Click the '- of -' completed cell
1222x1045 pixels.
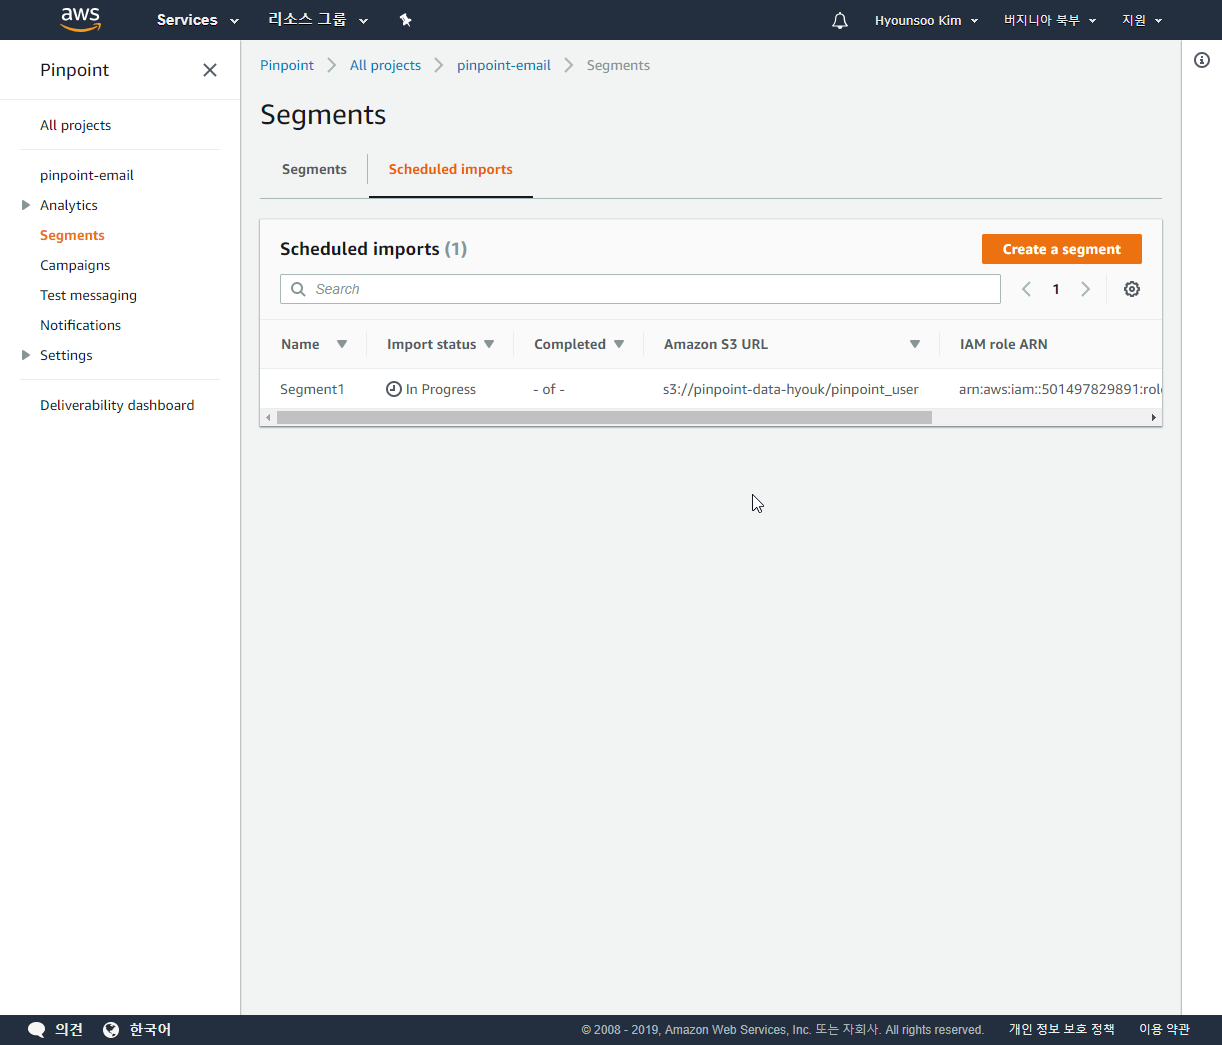(549, 389)
